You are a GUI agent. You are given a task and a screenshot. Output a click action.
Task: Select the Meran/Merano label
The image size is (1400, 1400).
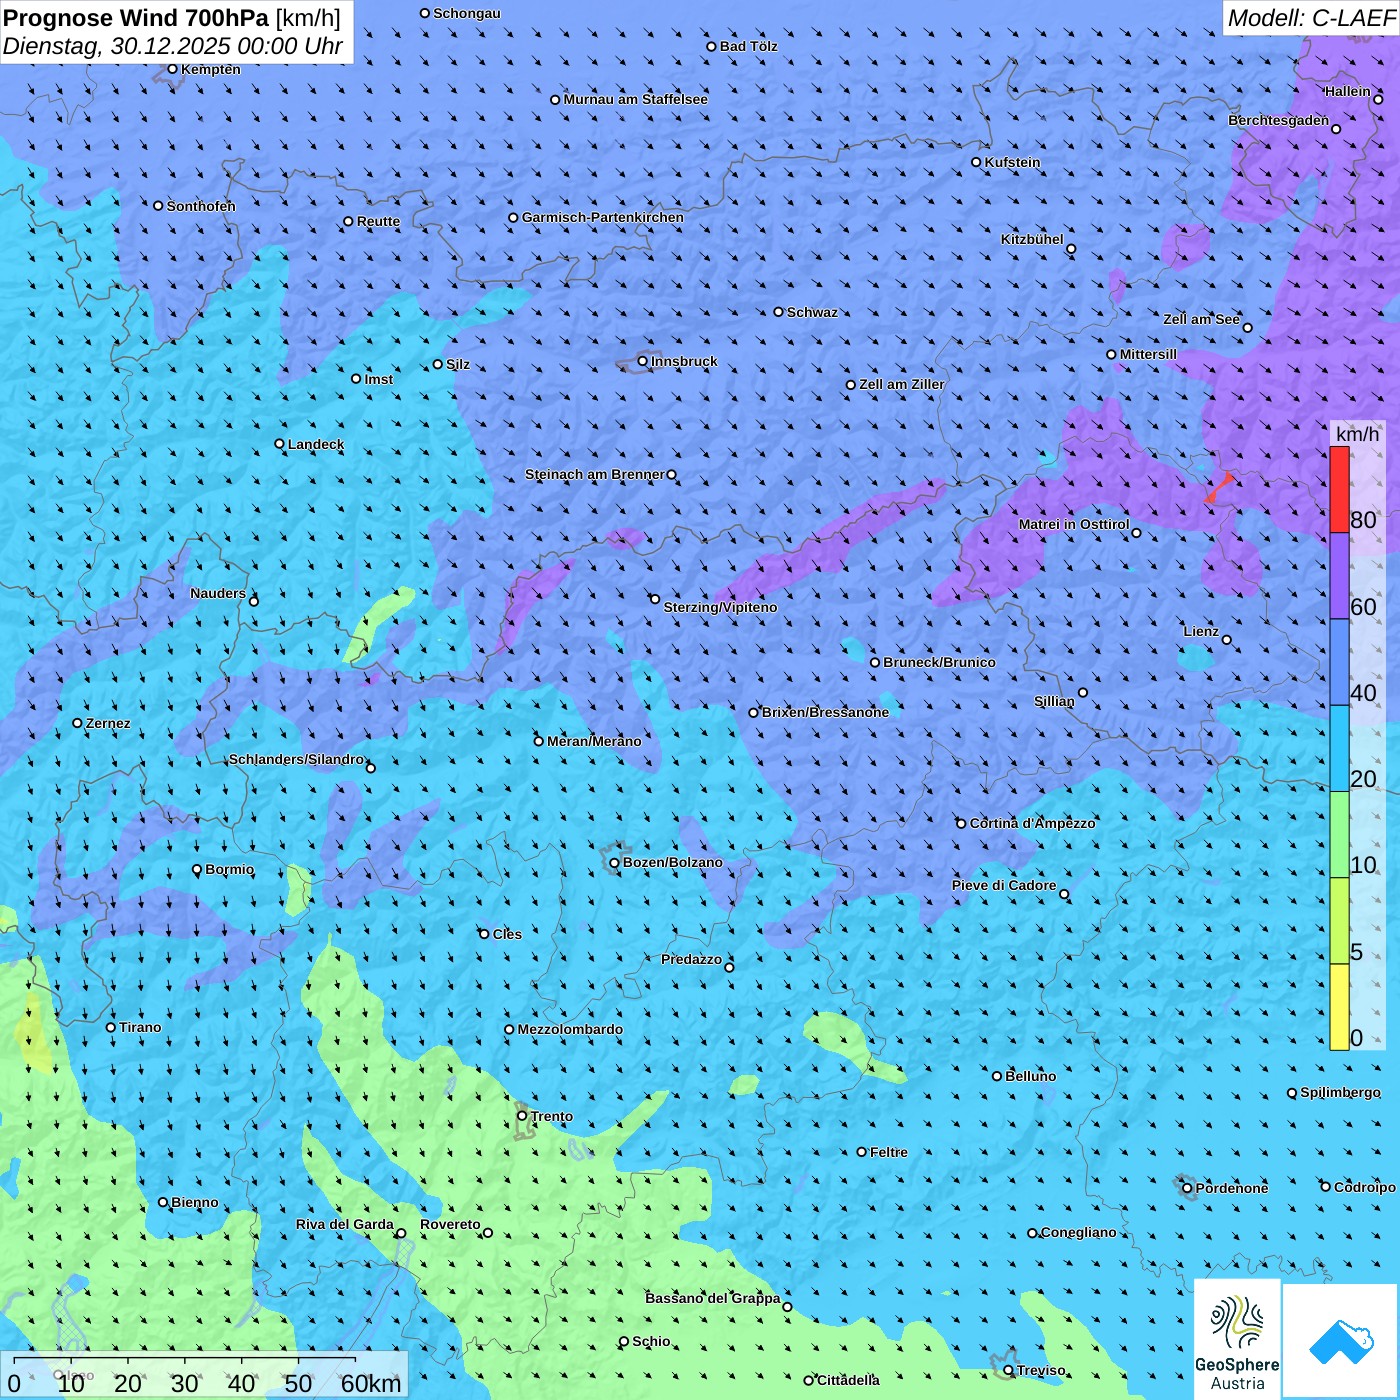[594, 741]
